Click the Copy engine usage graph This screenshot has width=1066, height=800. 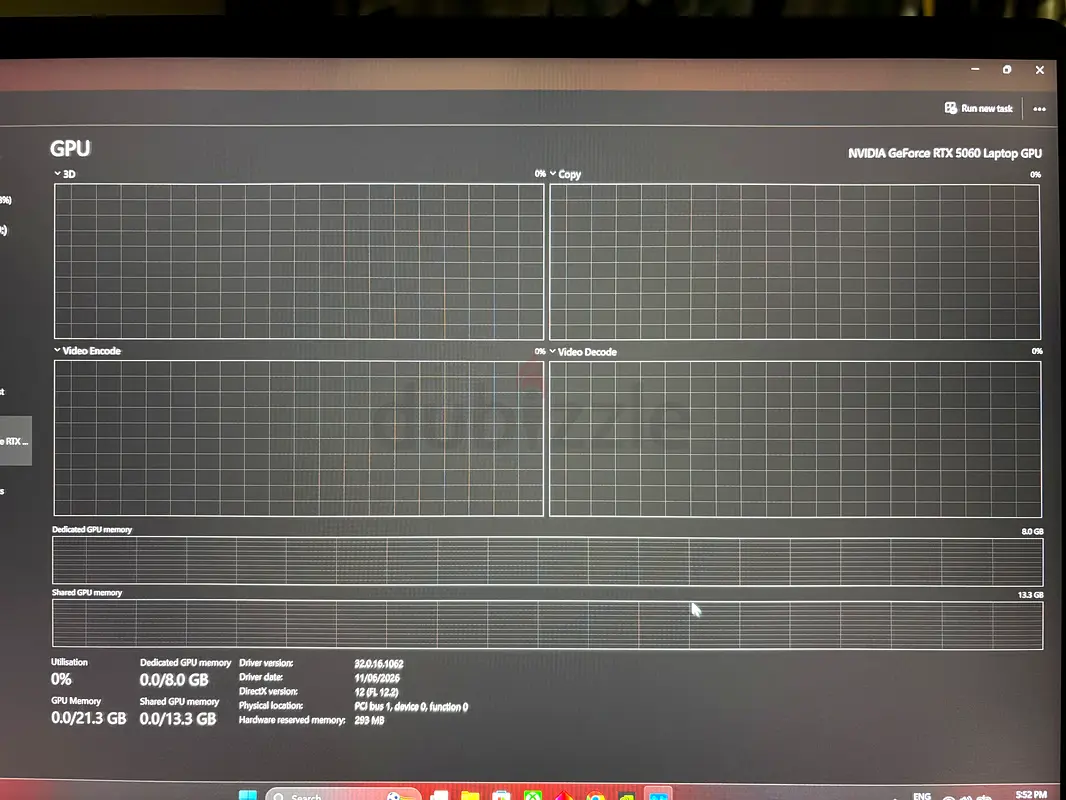click(x=794, y=262)
